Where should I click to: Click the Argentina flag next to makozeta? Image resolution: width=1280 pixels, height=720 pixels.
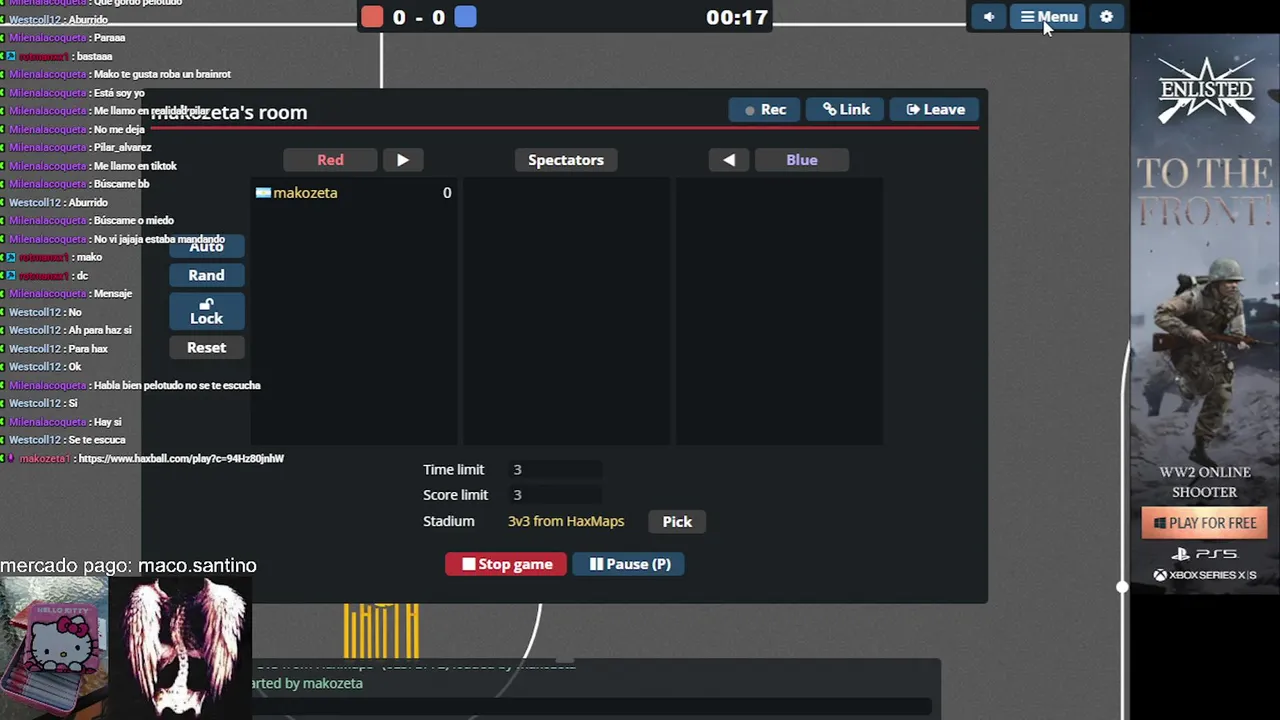(x=263, y=193)
